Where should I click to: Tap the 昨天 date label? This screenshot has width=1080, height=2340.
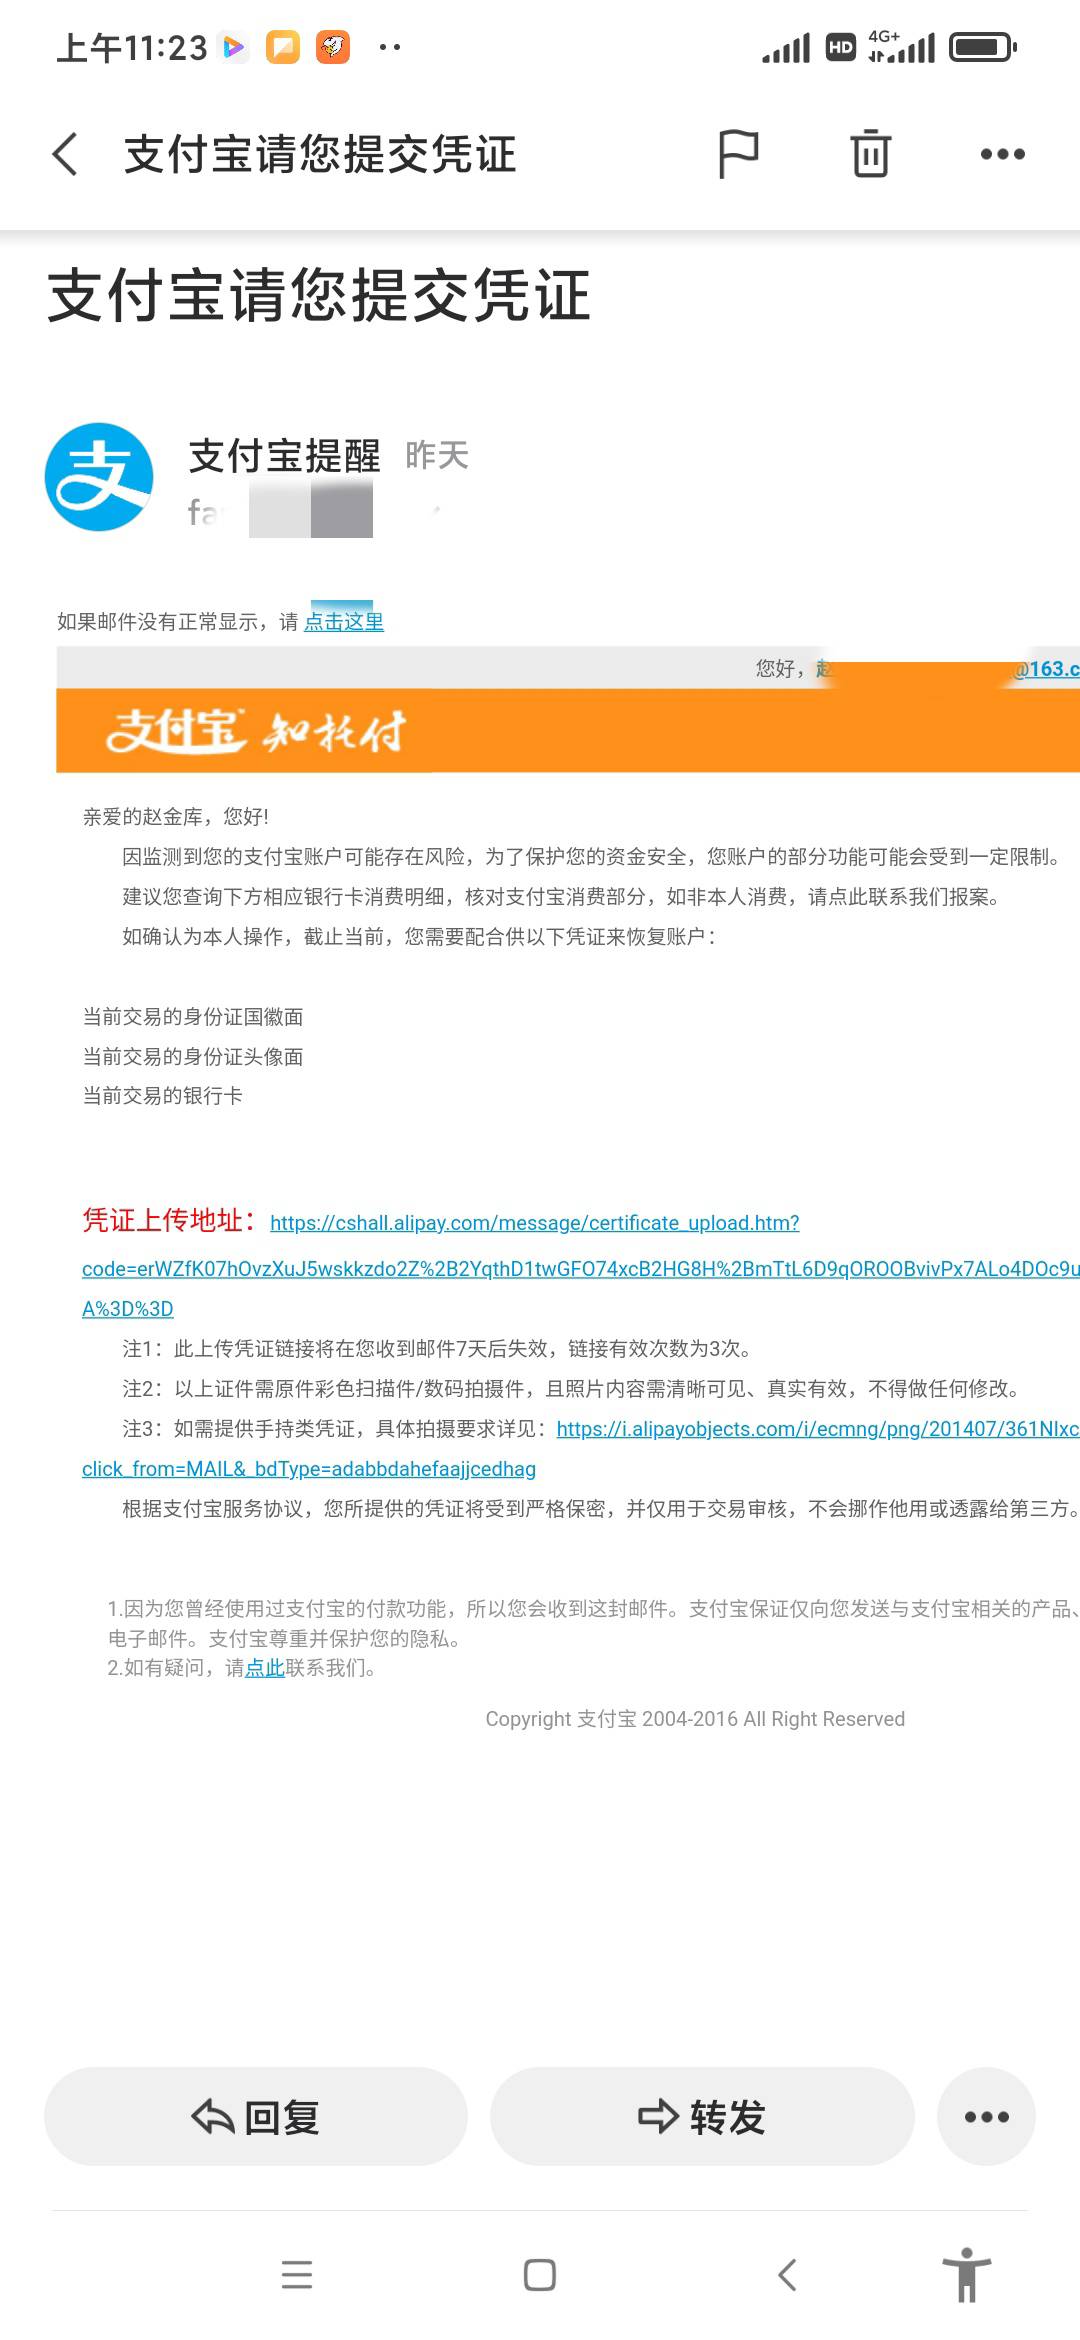[437, 456]
